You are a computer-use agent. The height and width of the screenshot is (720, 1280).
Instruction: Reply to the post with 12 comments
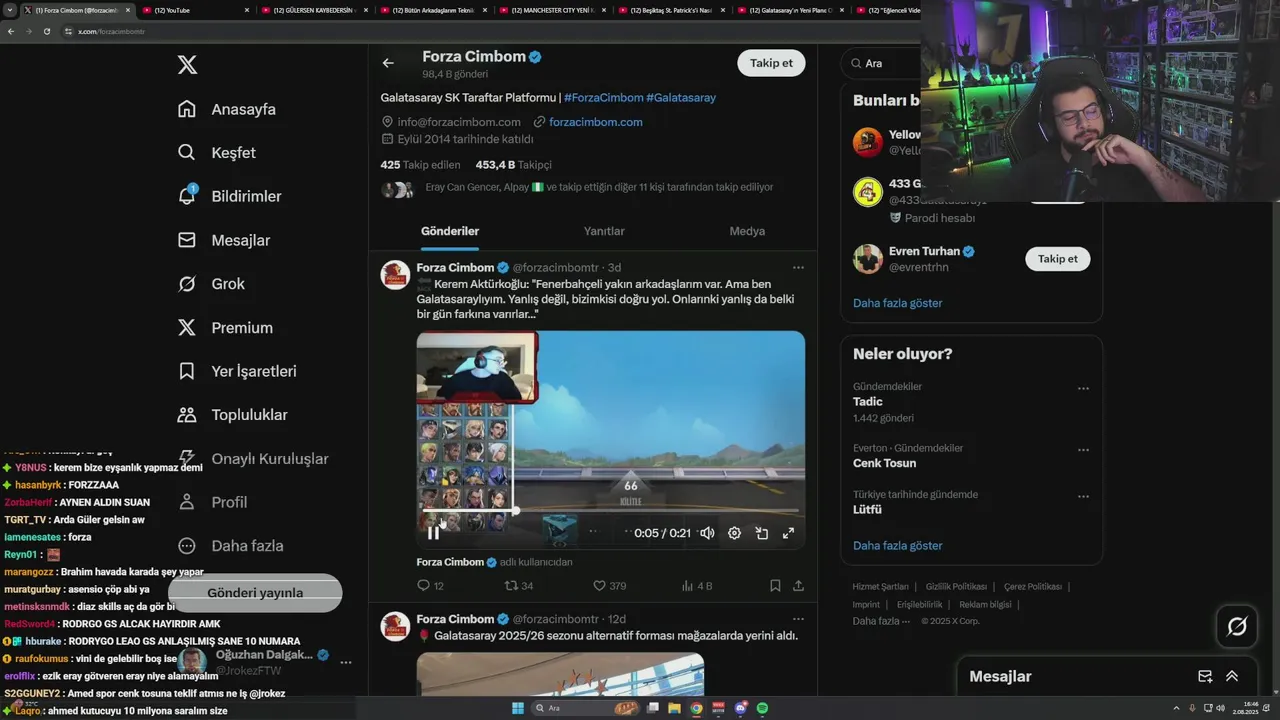click(430, 586)
